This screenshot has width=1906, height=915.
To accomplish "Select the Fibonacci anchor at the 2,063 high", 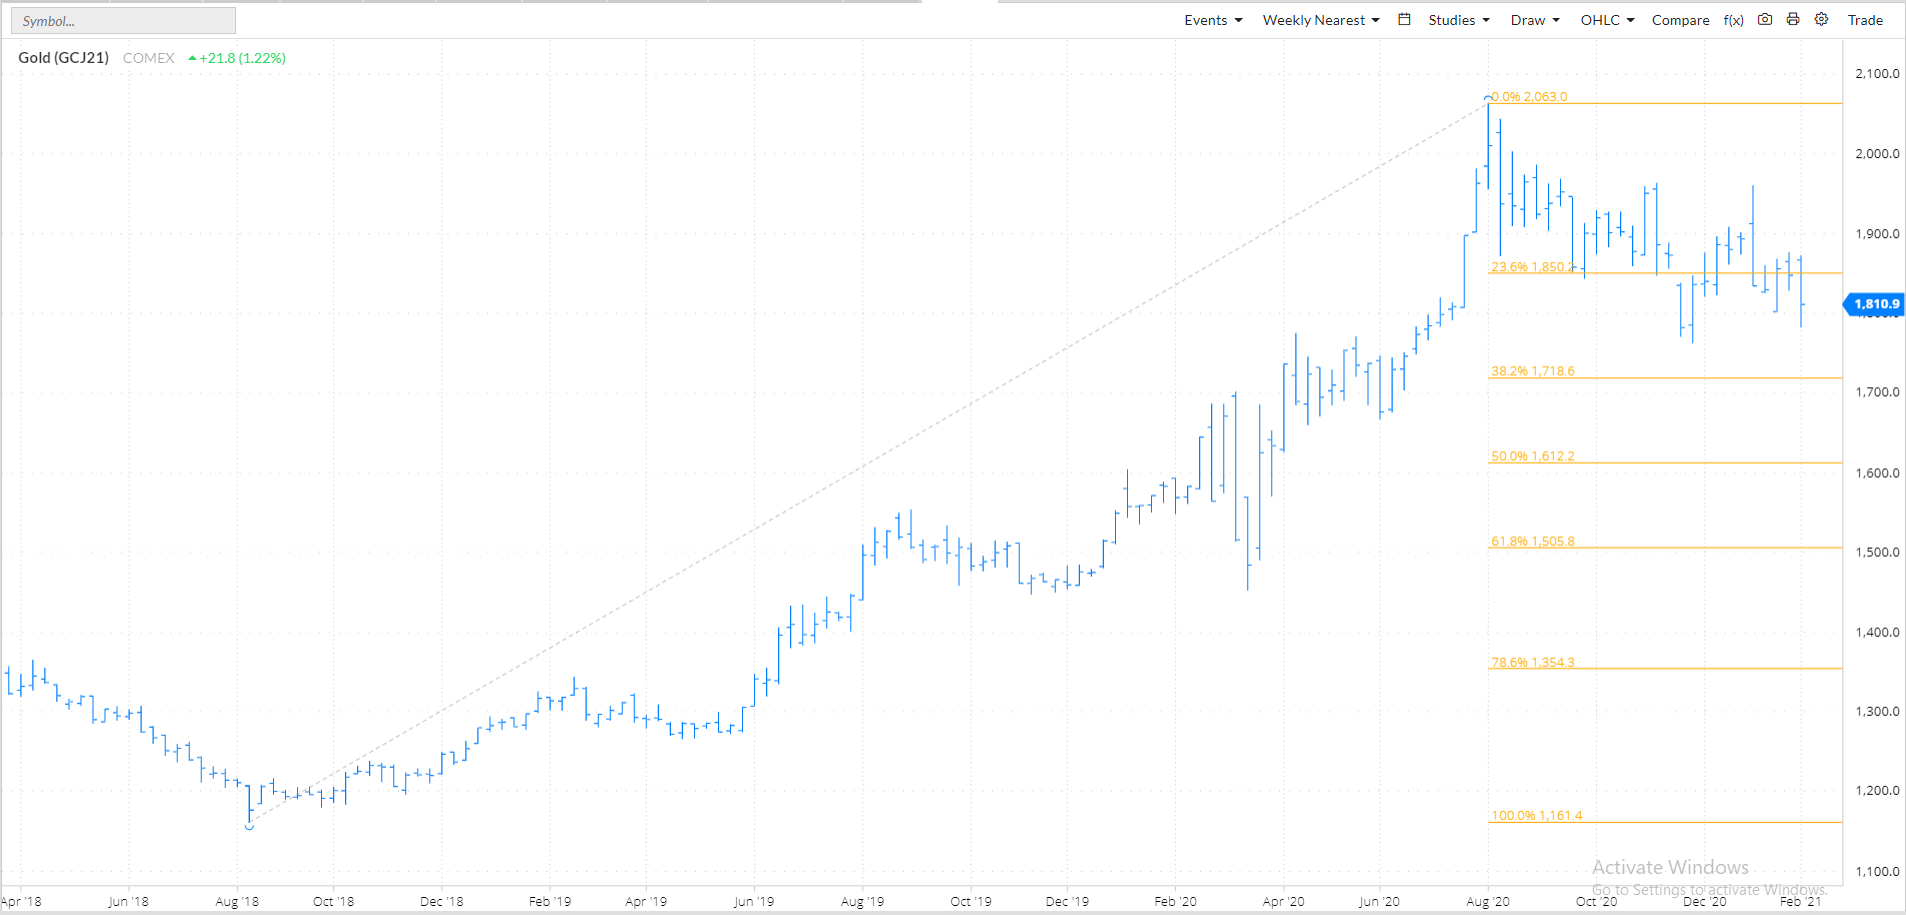I will pyautogui.click(x=1488, y=98).
